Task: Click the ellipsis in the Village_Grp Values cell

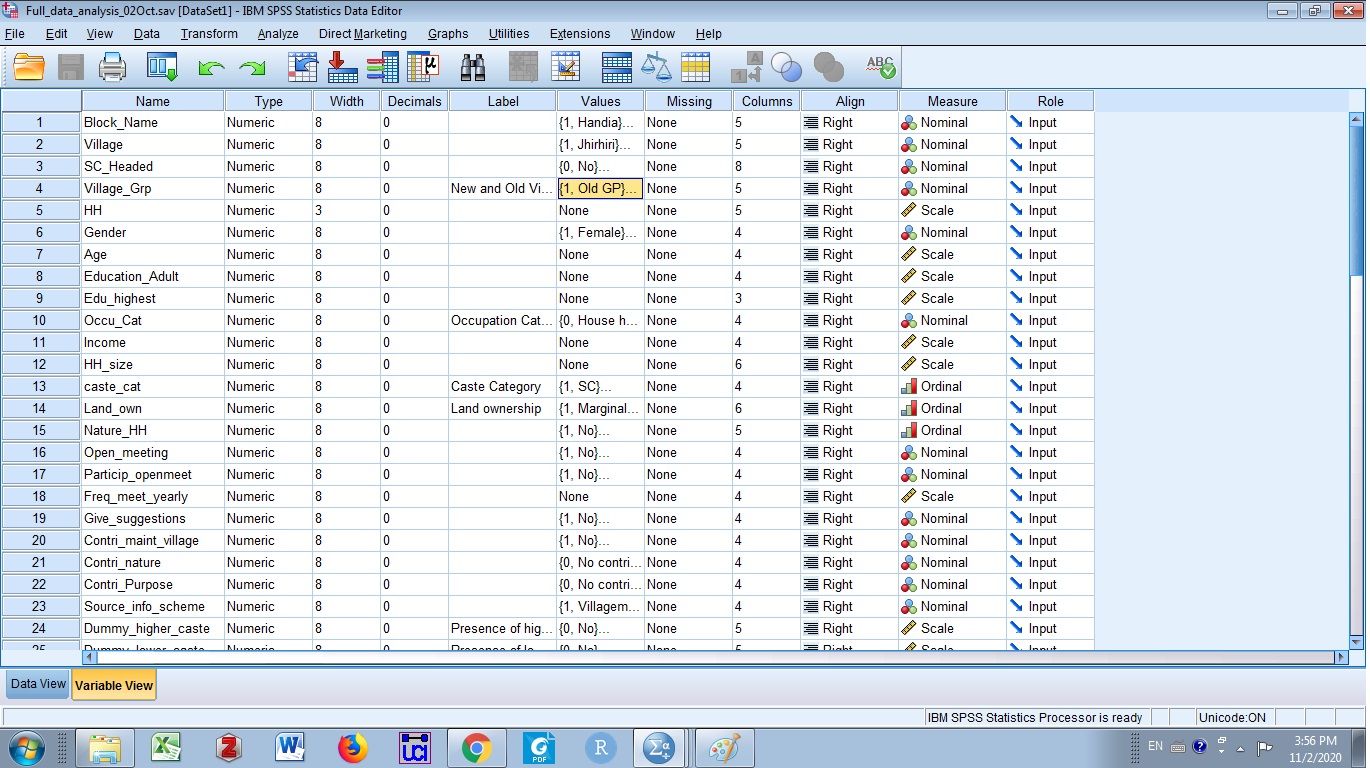Action: (x=635, y=188)
